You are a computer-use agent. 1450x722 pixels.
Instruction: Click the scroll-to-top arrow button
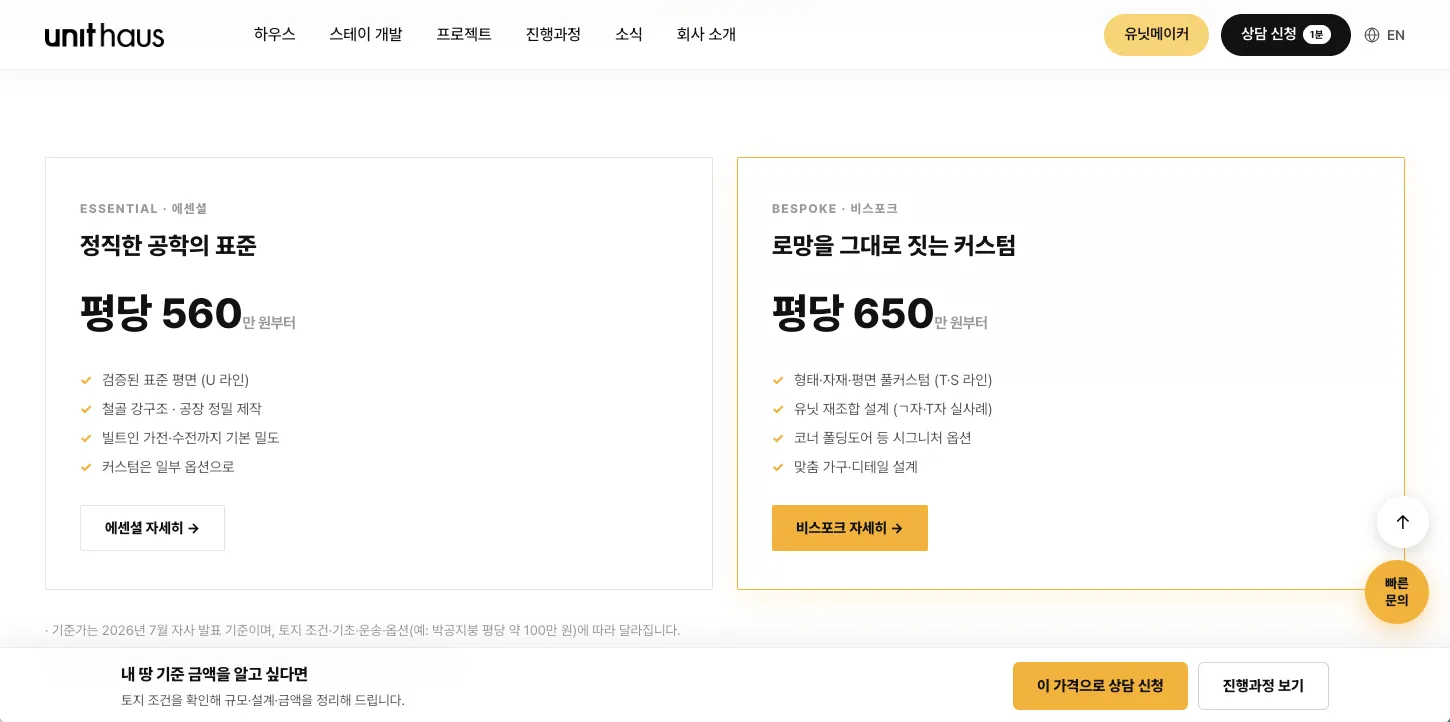coord(1403,522)
